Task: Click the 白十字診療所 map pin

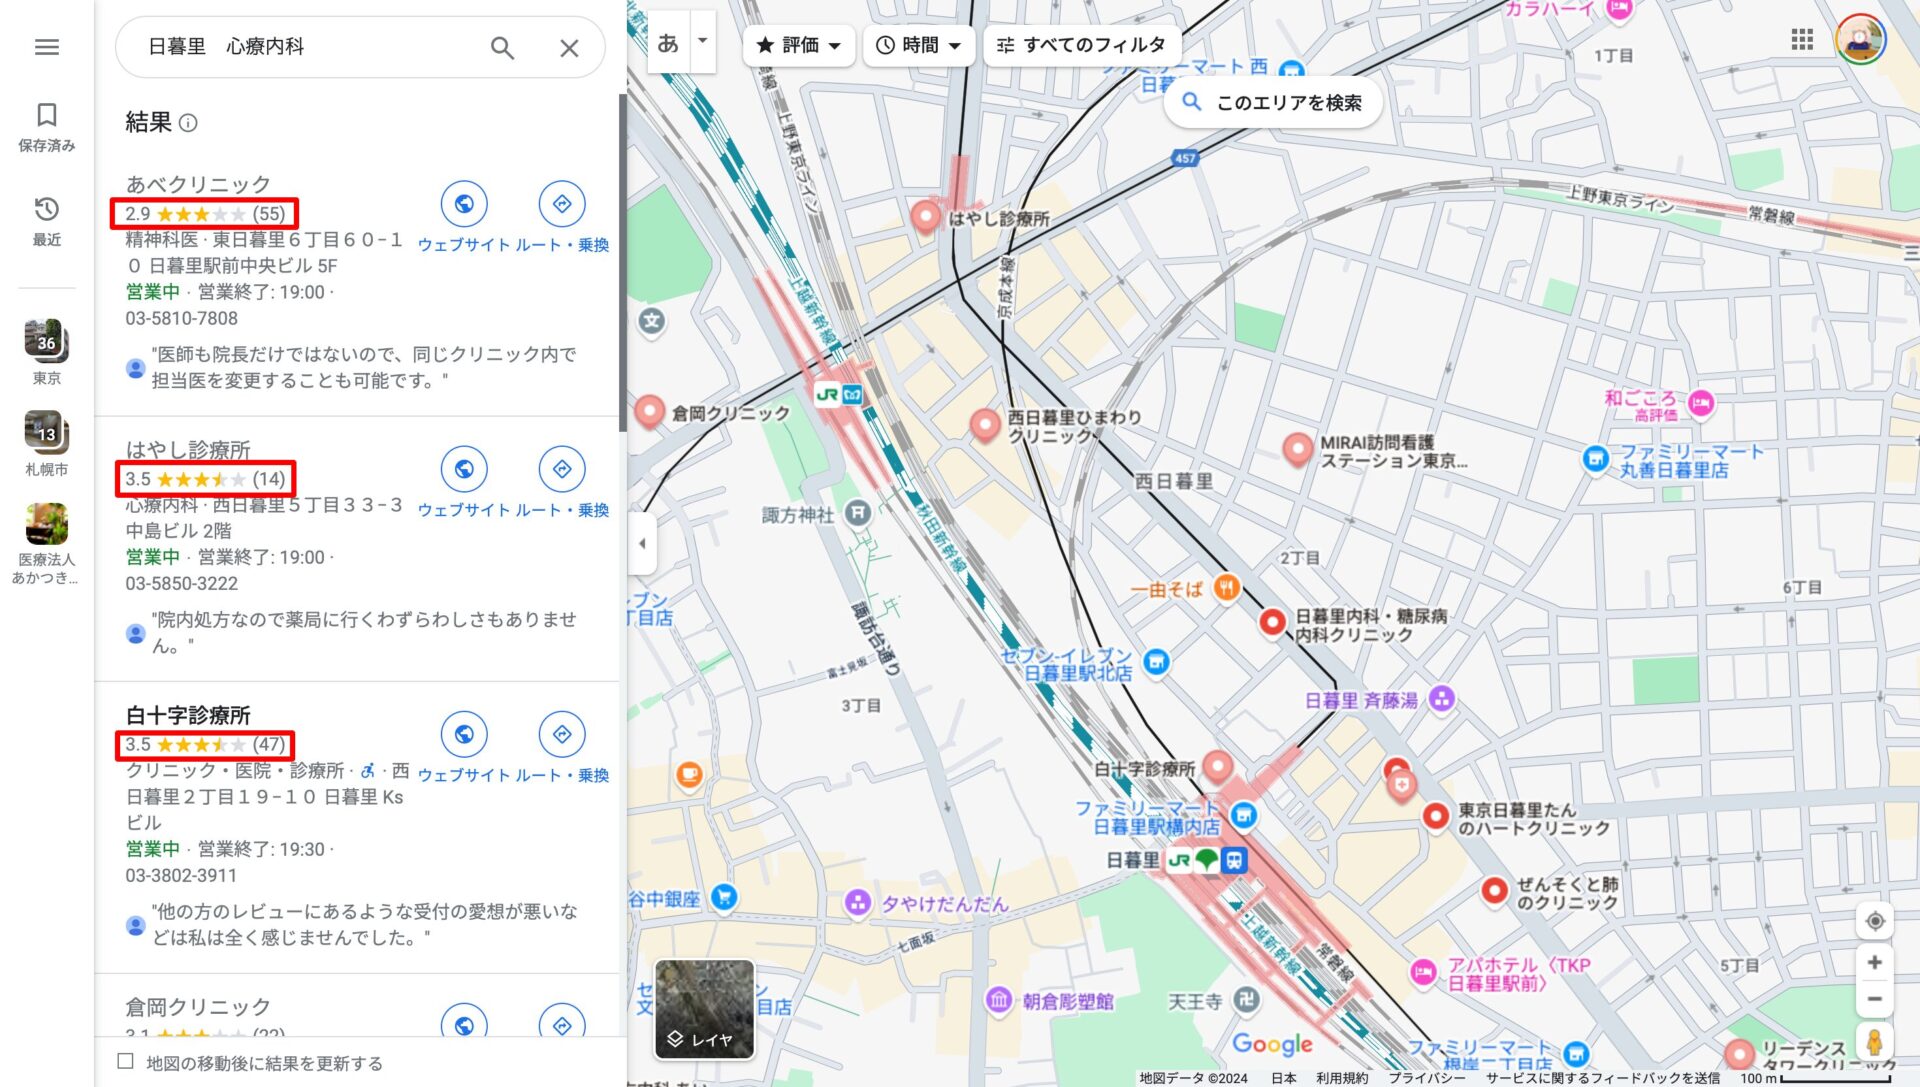Action: pos(1217,767)
